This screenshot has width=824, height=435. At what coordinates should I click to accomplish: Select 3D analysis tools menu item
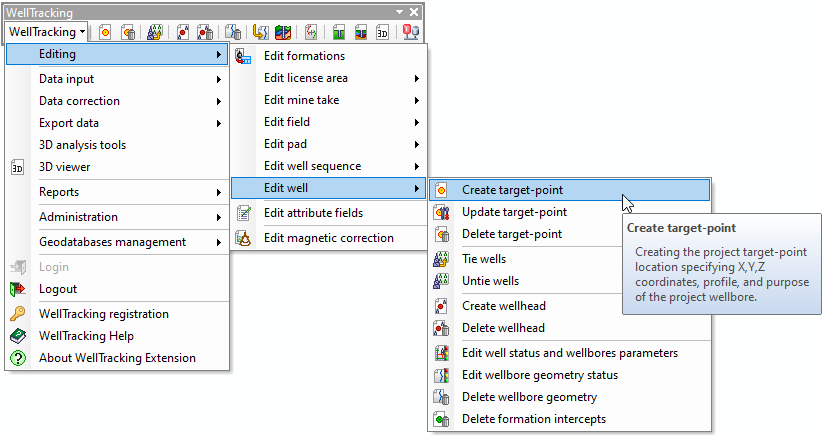[x=117, y=145]
